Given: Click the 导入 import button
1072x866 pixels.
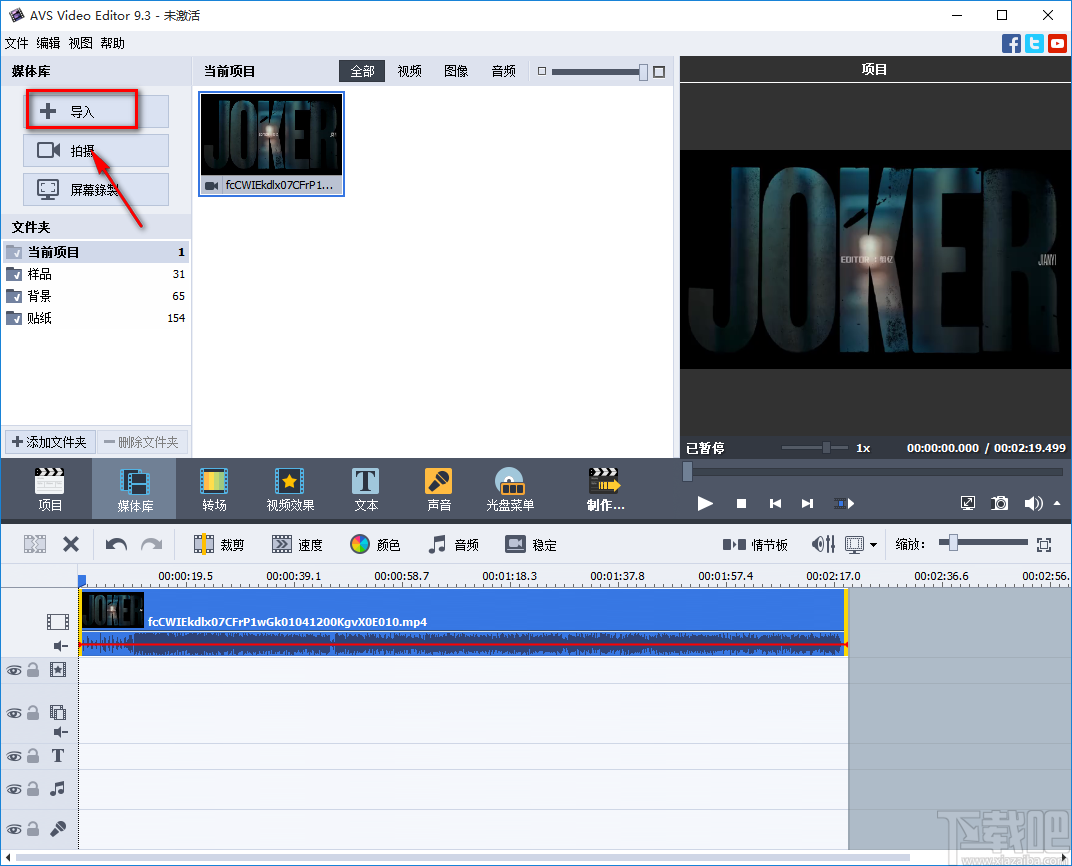Looking at the screenshot, I should [96, 111].
